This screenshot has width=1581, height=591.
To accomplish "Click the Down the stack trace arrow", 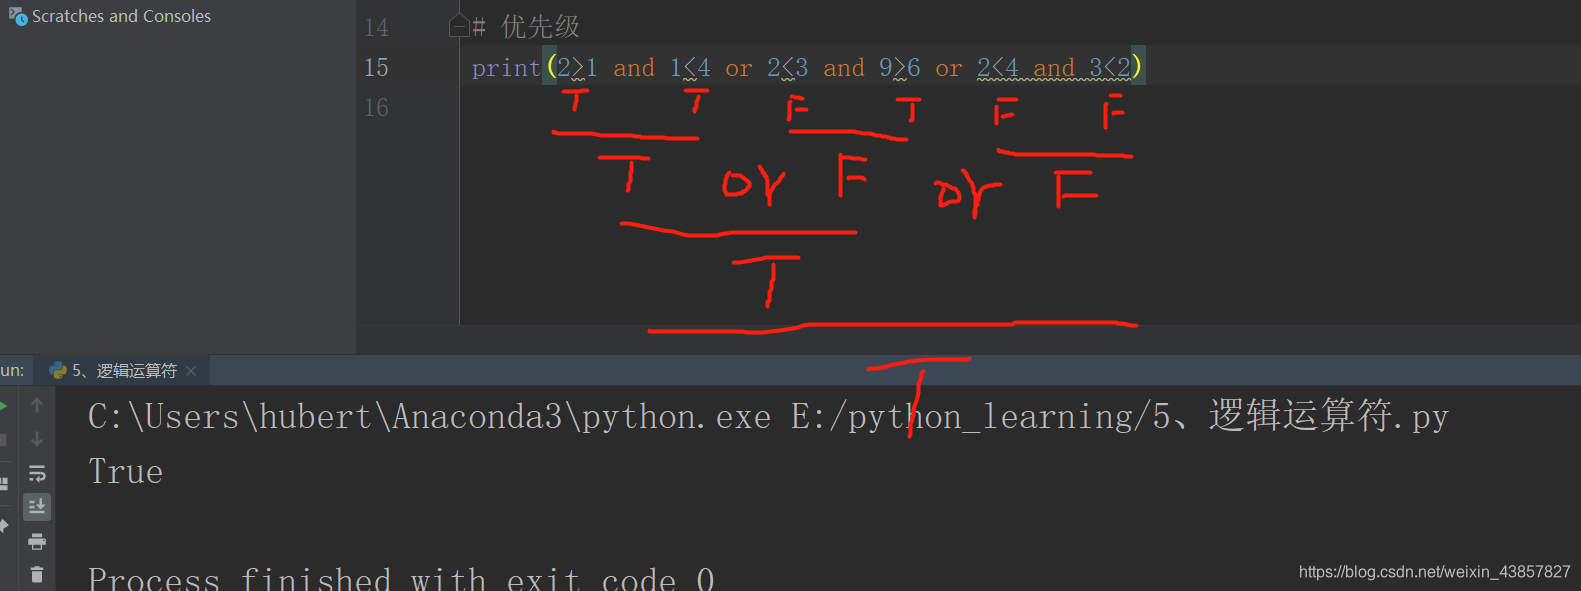I will pyautogui.click(x=37, y=439).
